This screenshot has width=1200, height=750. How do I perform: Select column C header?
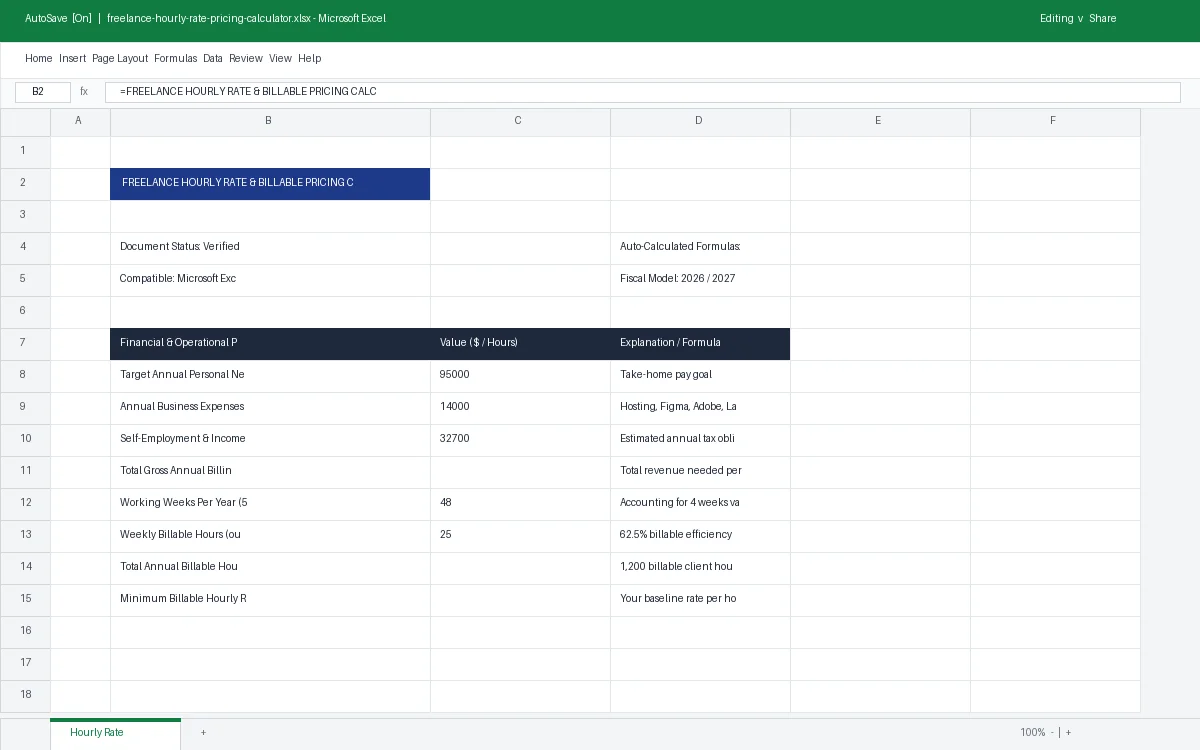coord(520,121)
